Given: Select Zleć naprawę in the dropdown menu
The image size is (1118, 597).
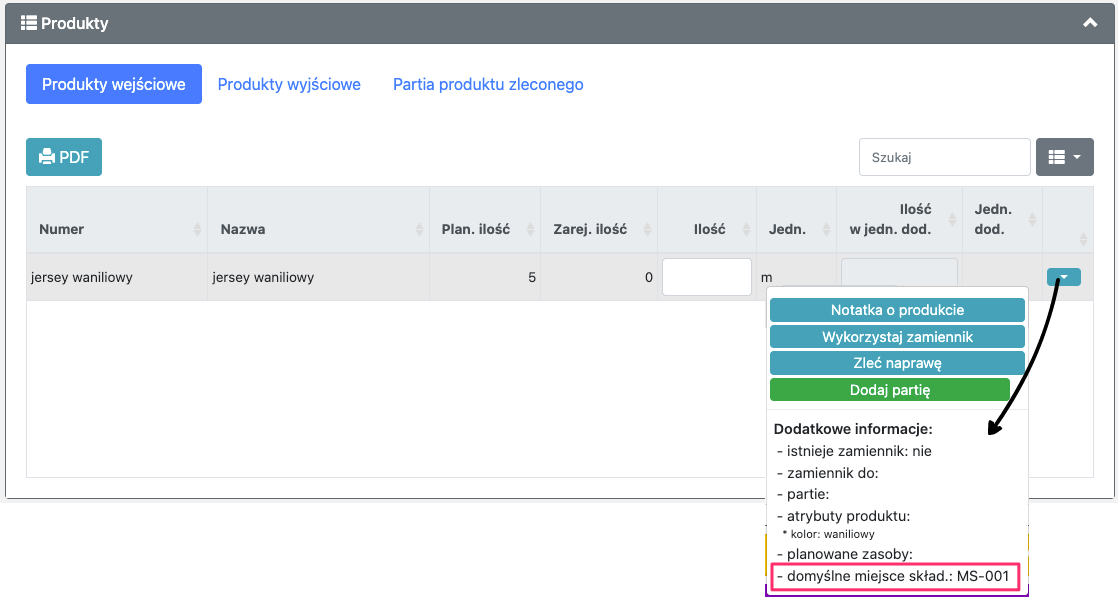Looking at the screenshot, I should click(x=897, y=363).
